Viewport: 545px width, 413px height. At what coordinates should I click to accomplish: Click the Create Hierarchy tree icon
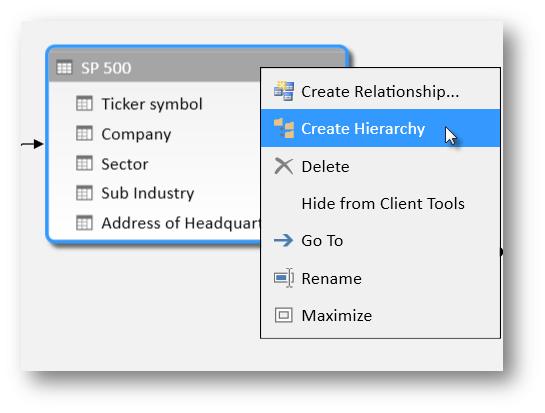(284, 128)
